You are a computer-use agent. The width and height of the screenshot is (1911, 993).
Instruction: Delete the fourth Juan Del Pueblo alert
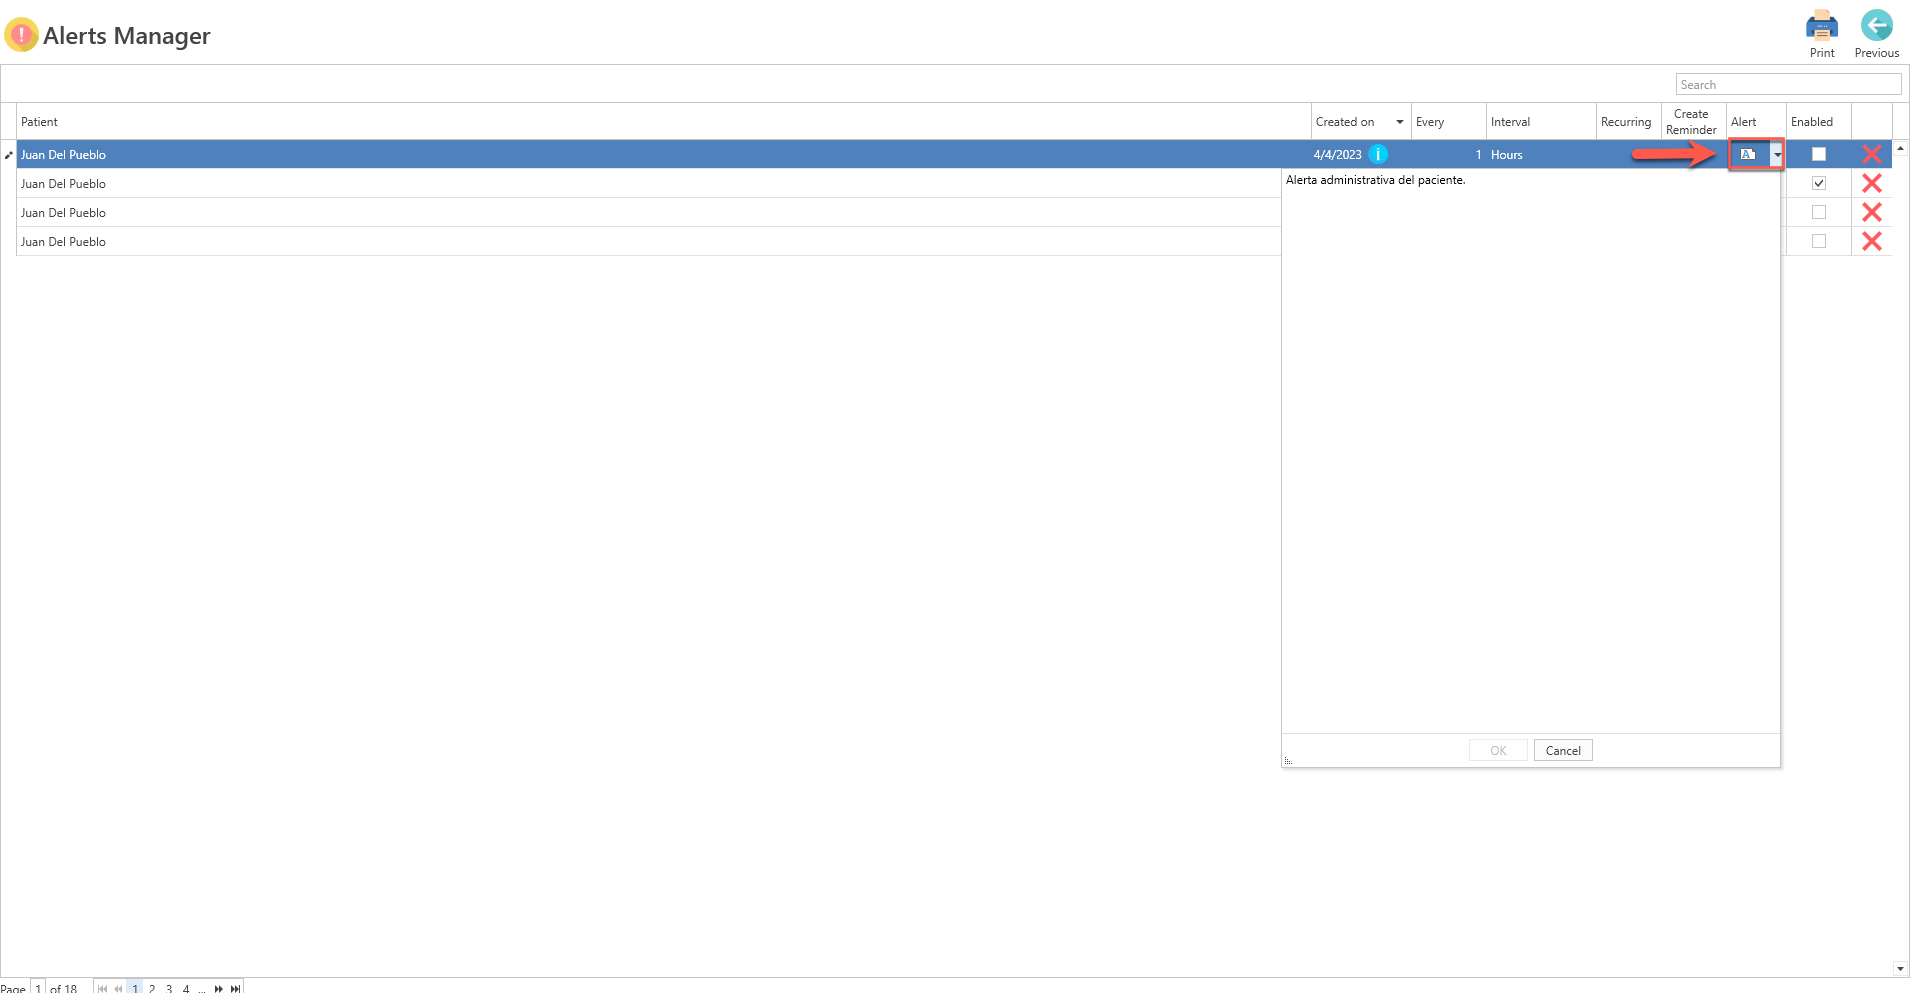(x=1872, y=241)
